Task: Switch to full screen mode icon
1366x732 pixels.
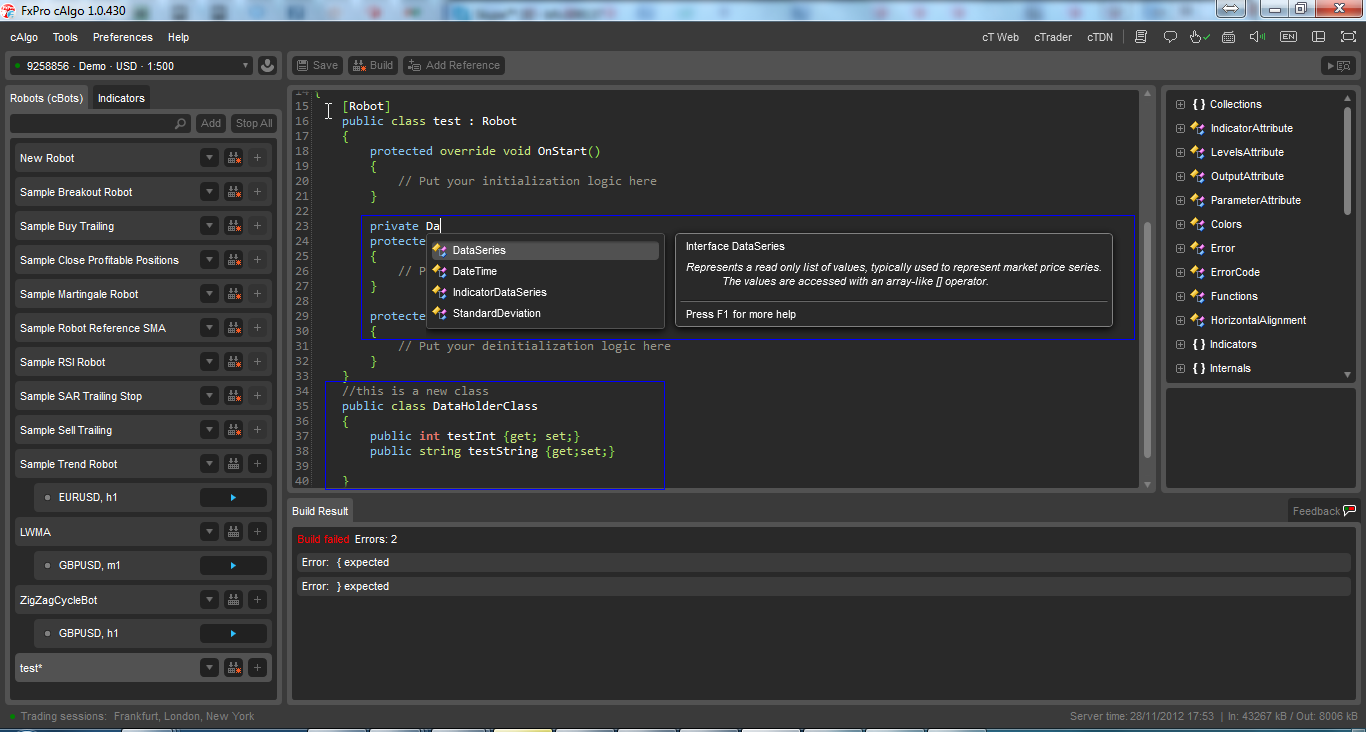Action: pyautogui.click(x=1348, y=37)
